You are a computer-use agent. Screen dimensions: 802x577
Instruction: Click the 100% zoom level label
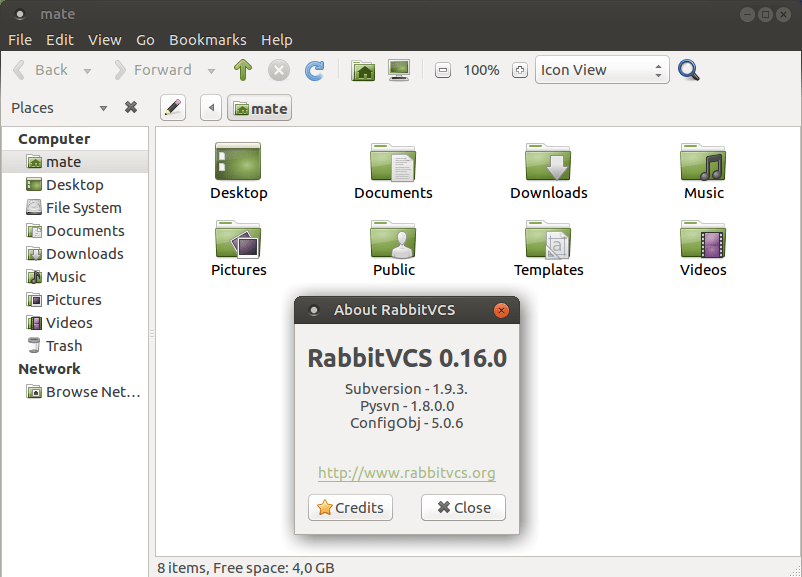(481, 70)
